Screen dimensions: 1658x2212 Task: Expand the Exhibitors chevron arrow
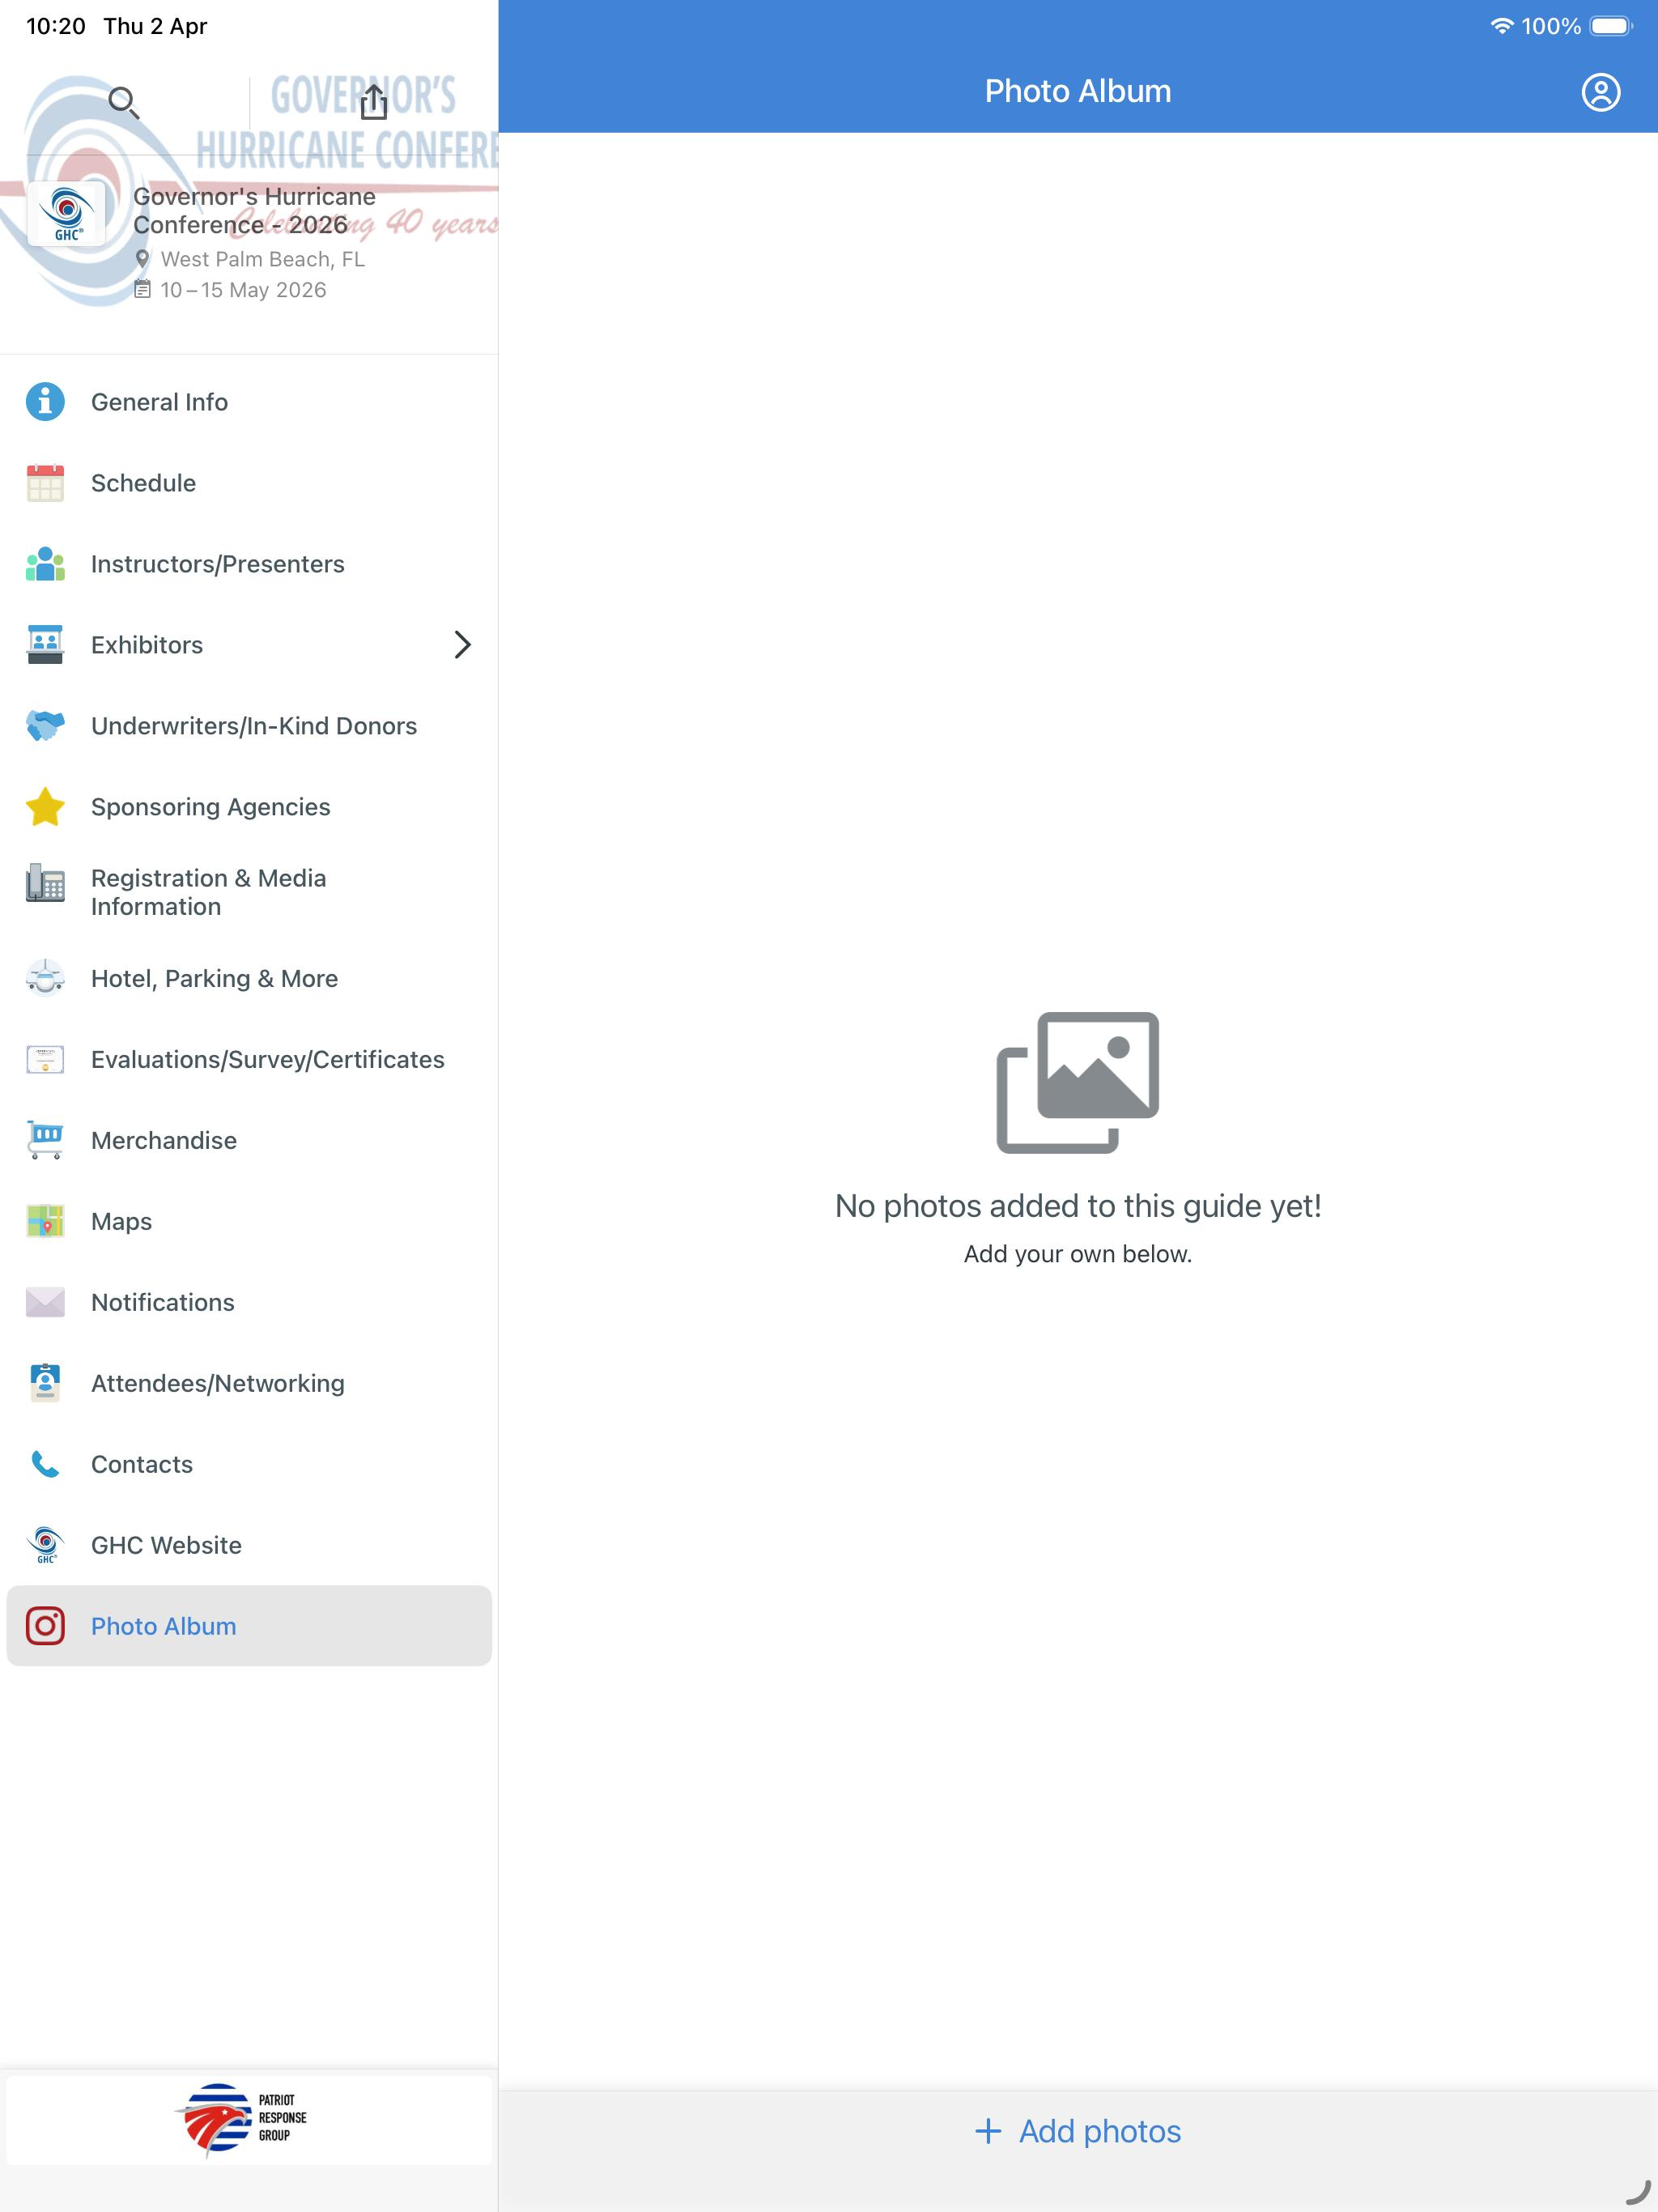pyautogui.click(x=462, y=645)
